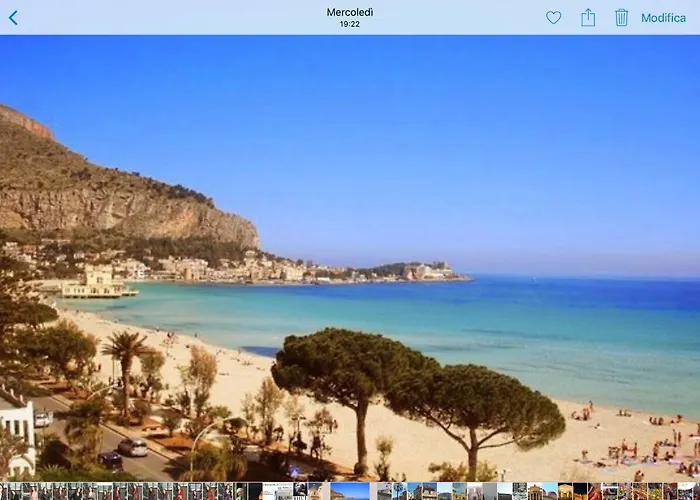Select the current blue beach thumbnail in strip

pos(350,491)
